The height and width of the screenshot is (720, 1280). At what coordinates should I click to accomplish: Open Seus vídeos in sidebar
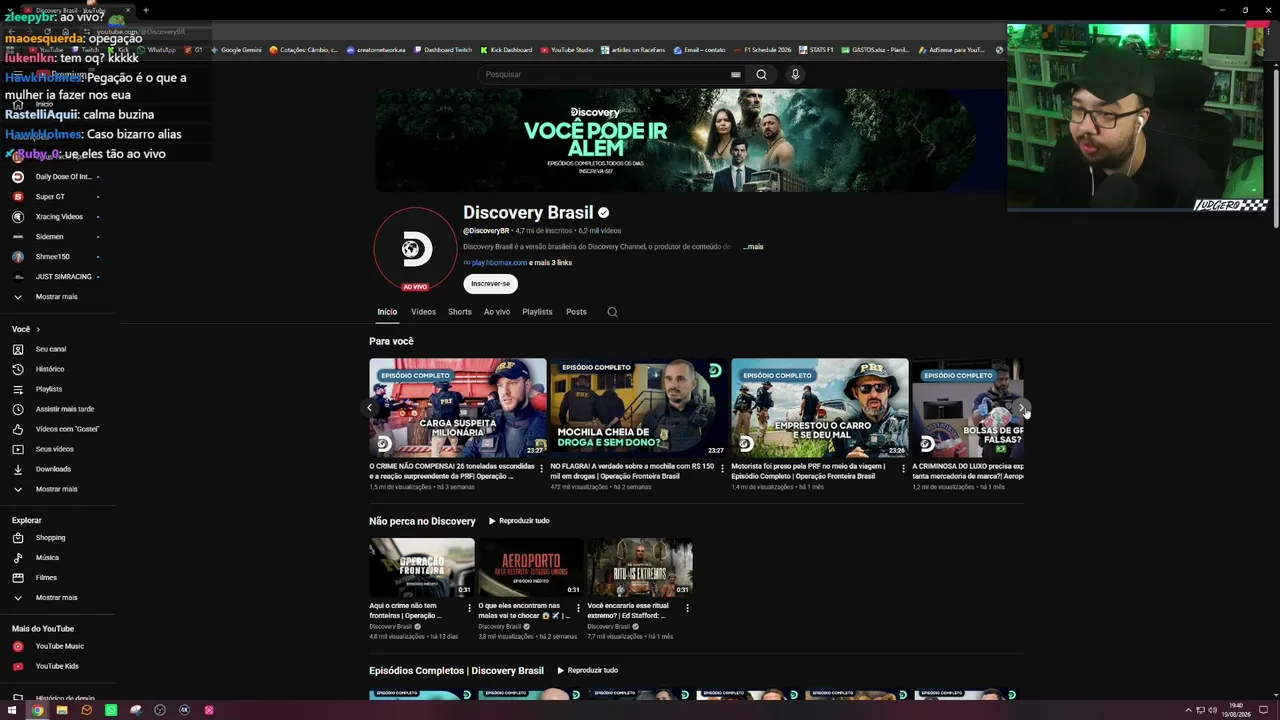[x=55, y=449]
